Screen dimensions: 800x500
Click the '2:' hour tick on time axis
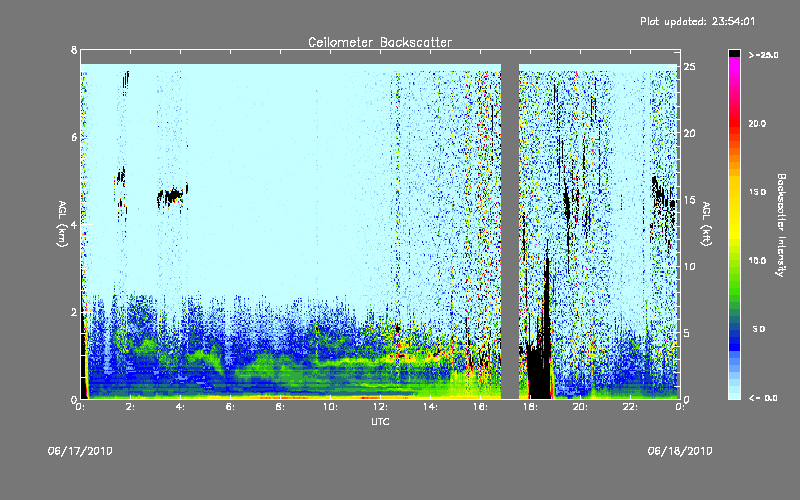pos(130,407)
